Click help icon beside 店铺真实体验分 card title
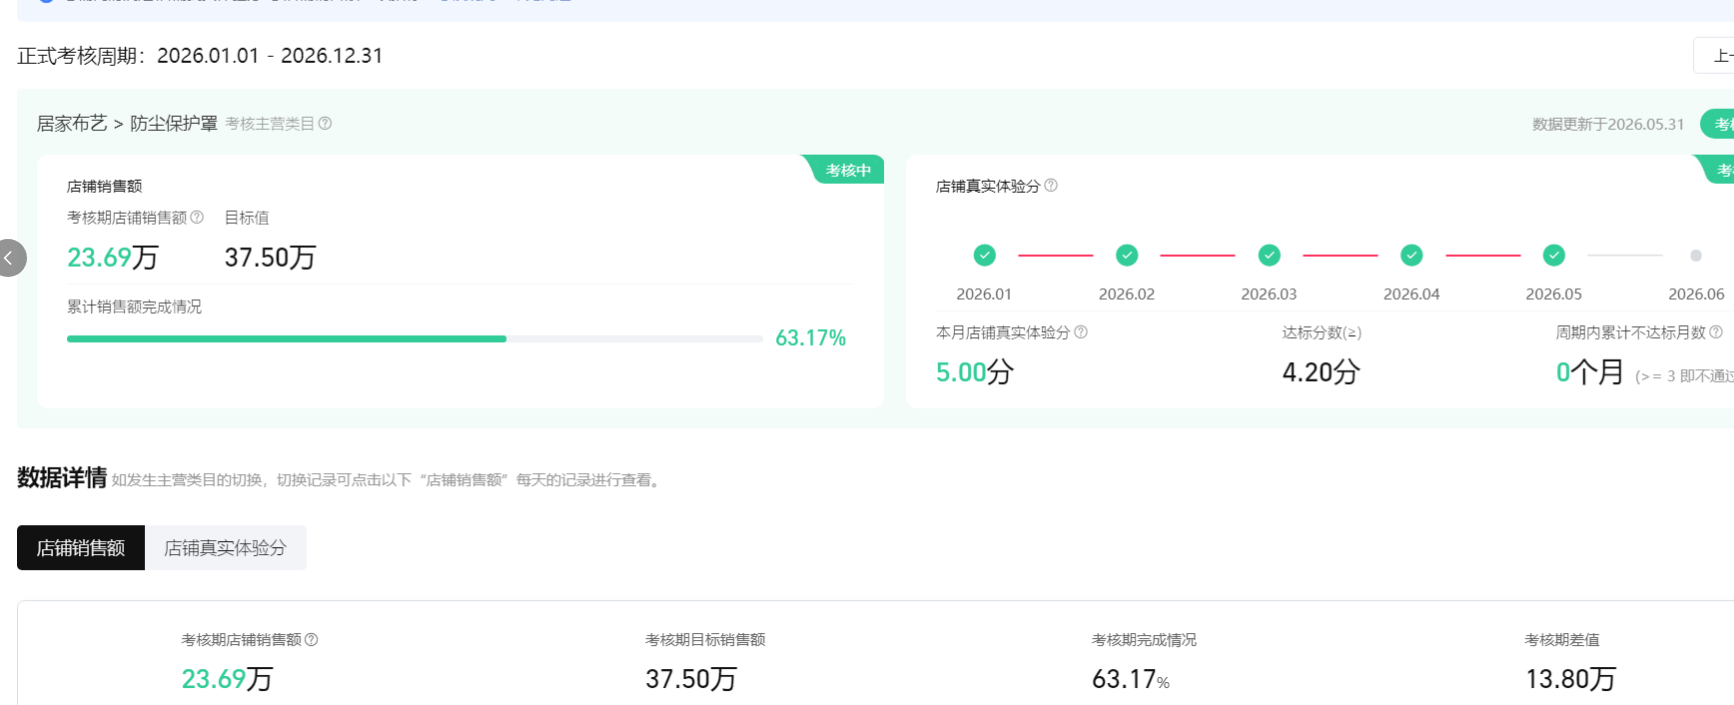The image size is (1734, 705). (1051, 186)
